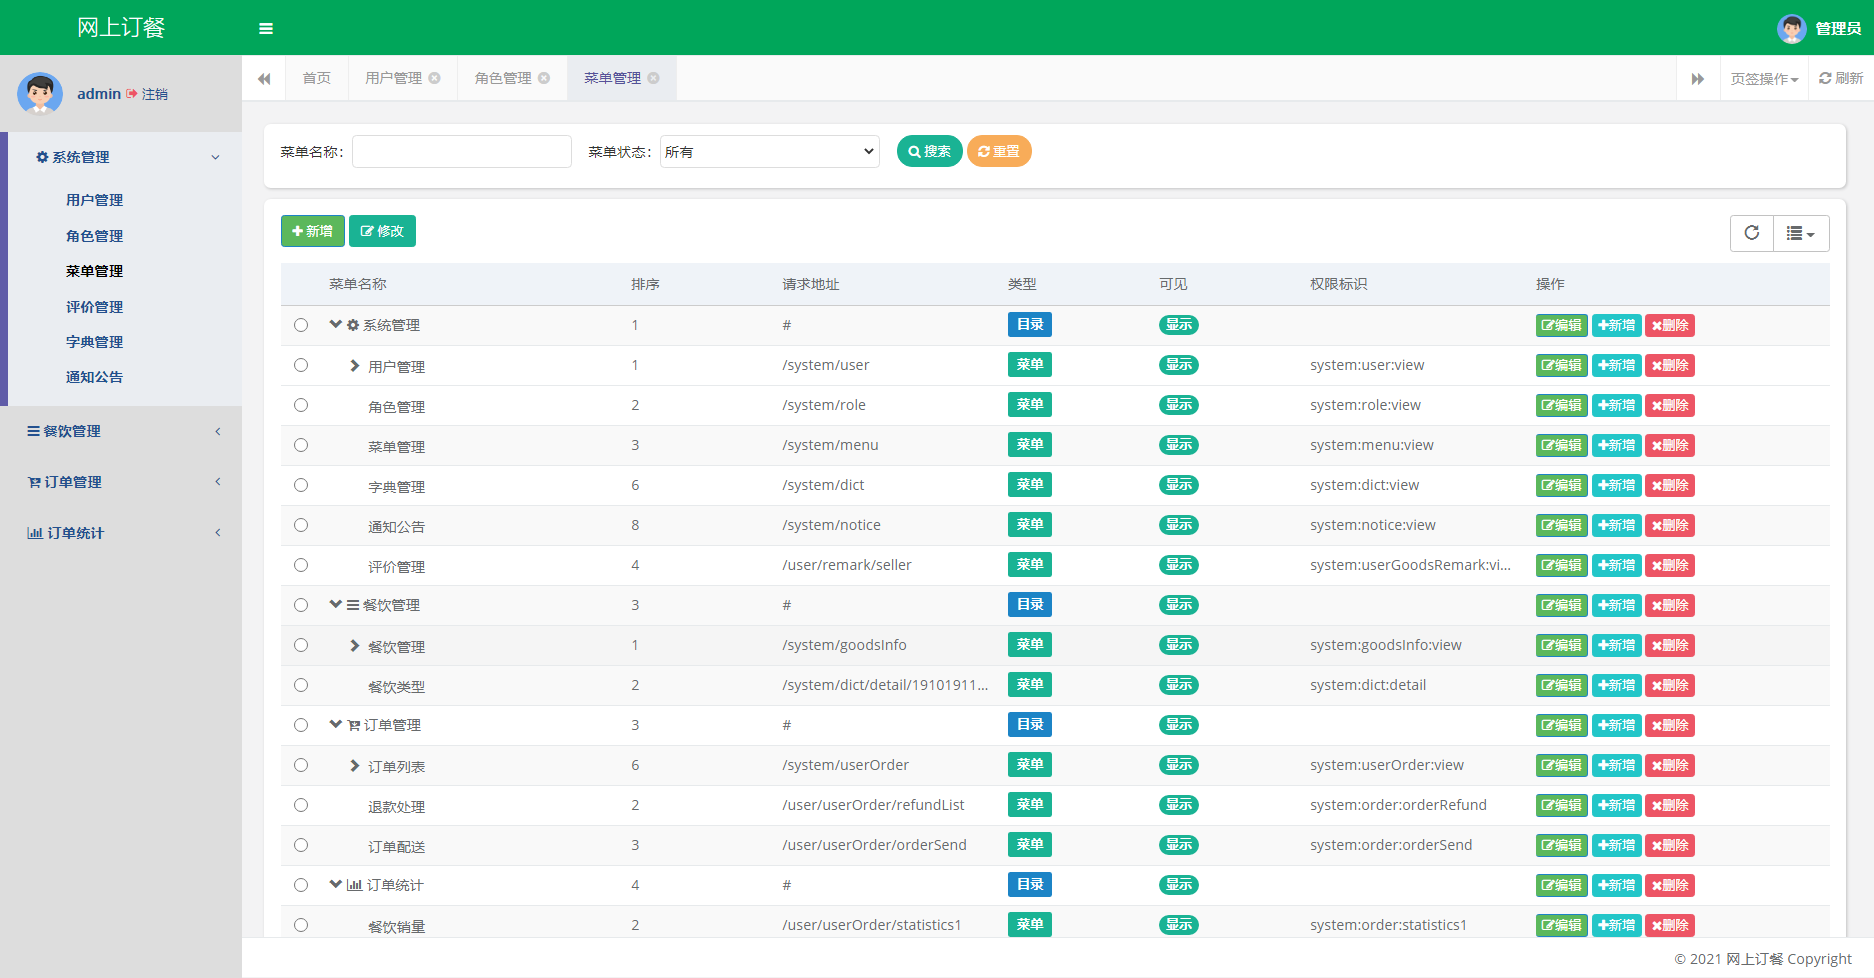This screenshot has height=978, width=1874.
Task: Open 角色管理 in the sidebar menu
Action: point(95,236)
